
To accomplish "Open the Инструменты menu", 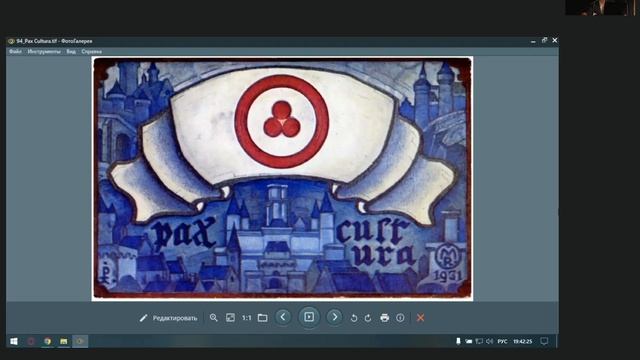I will (44, 51).
